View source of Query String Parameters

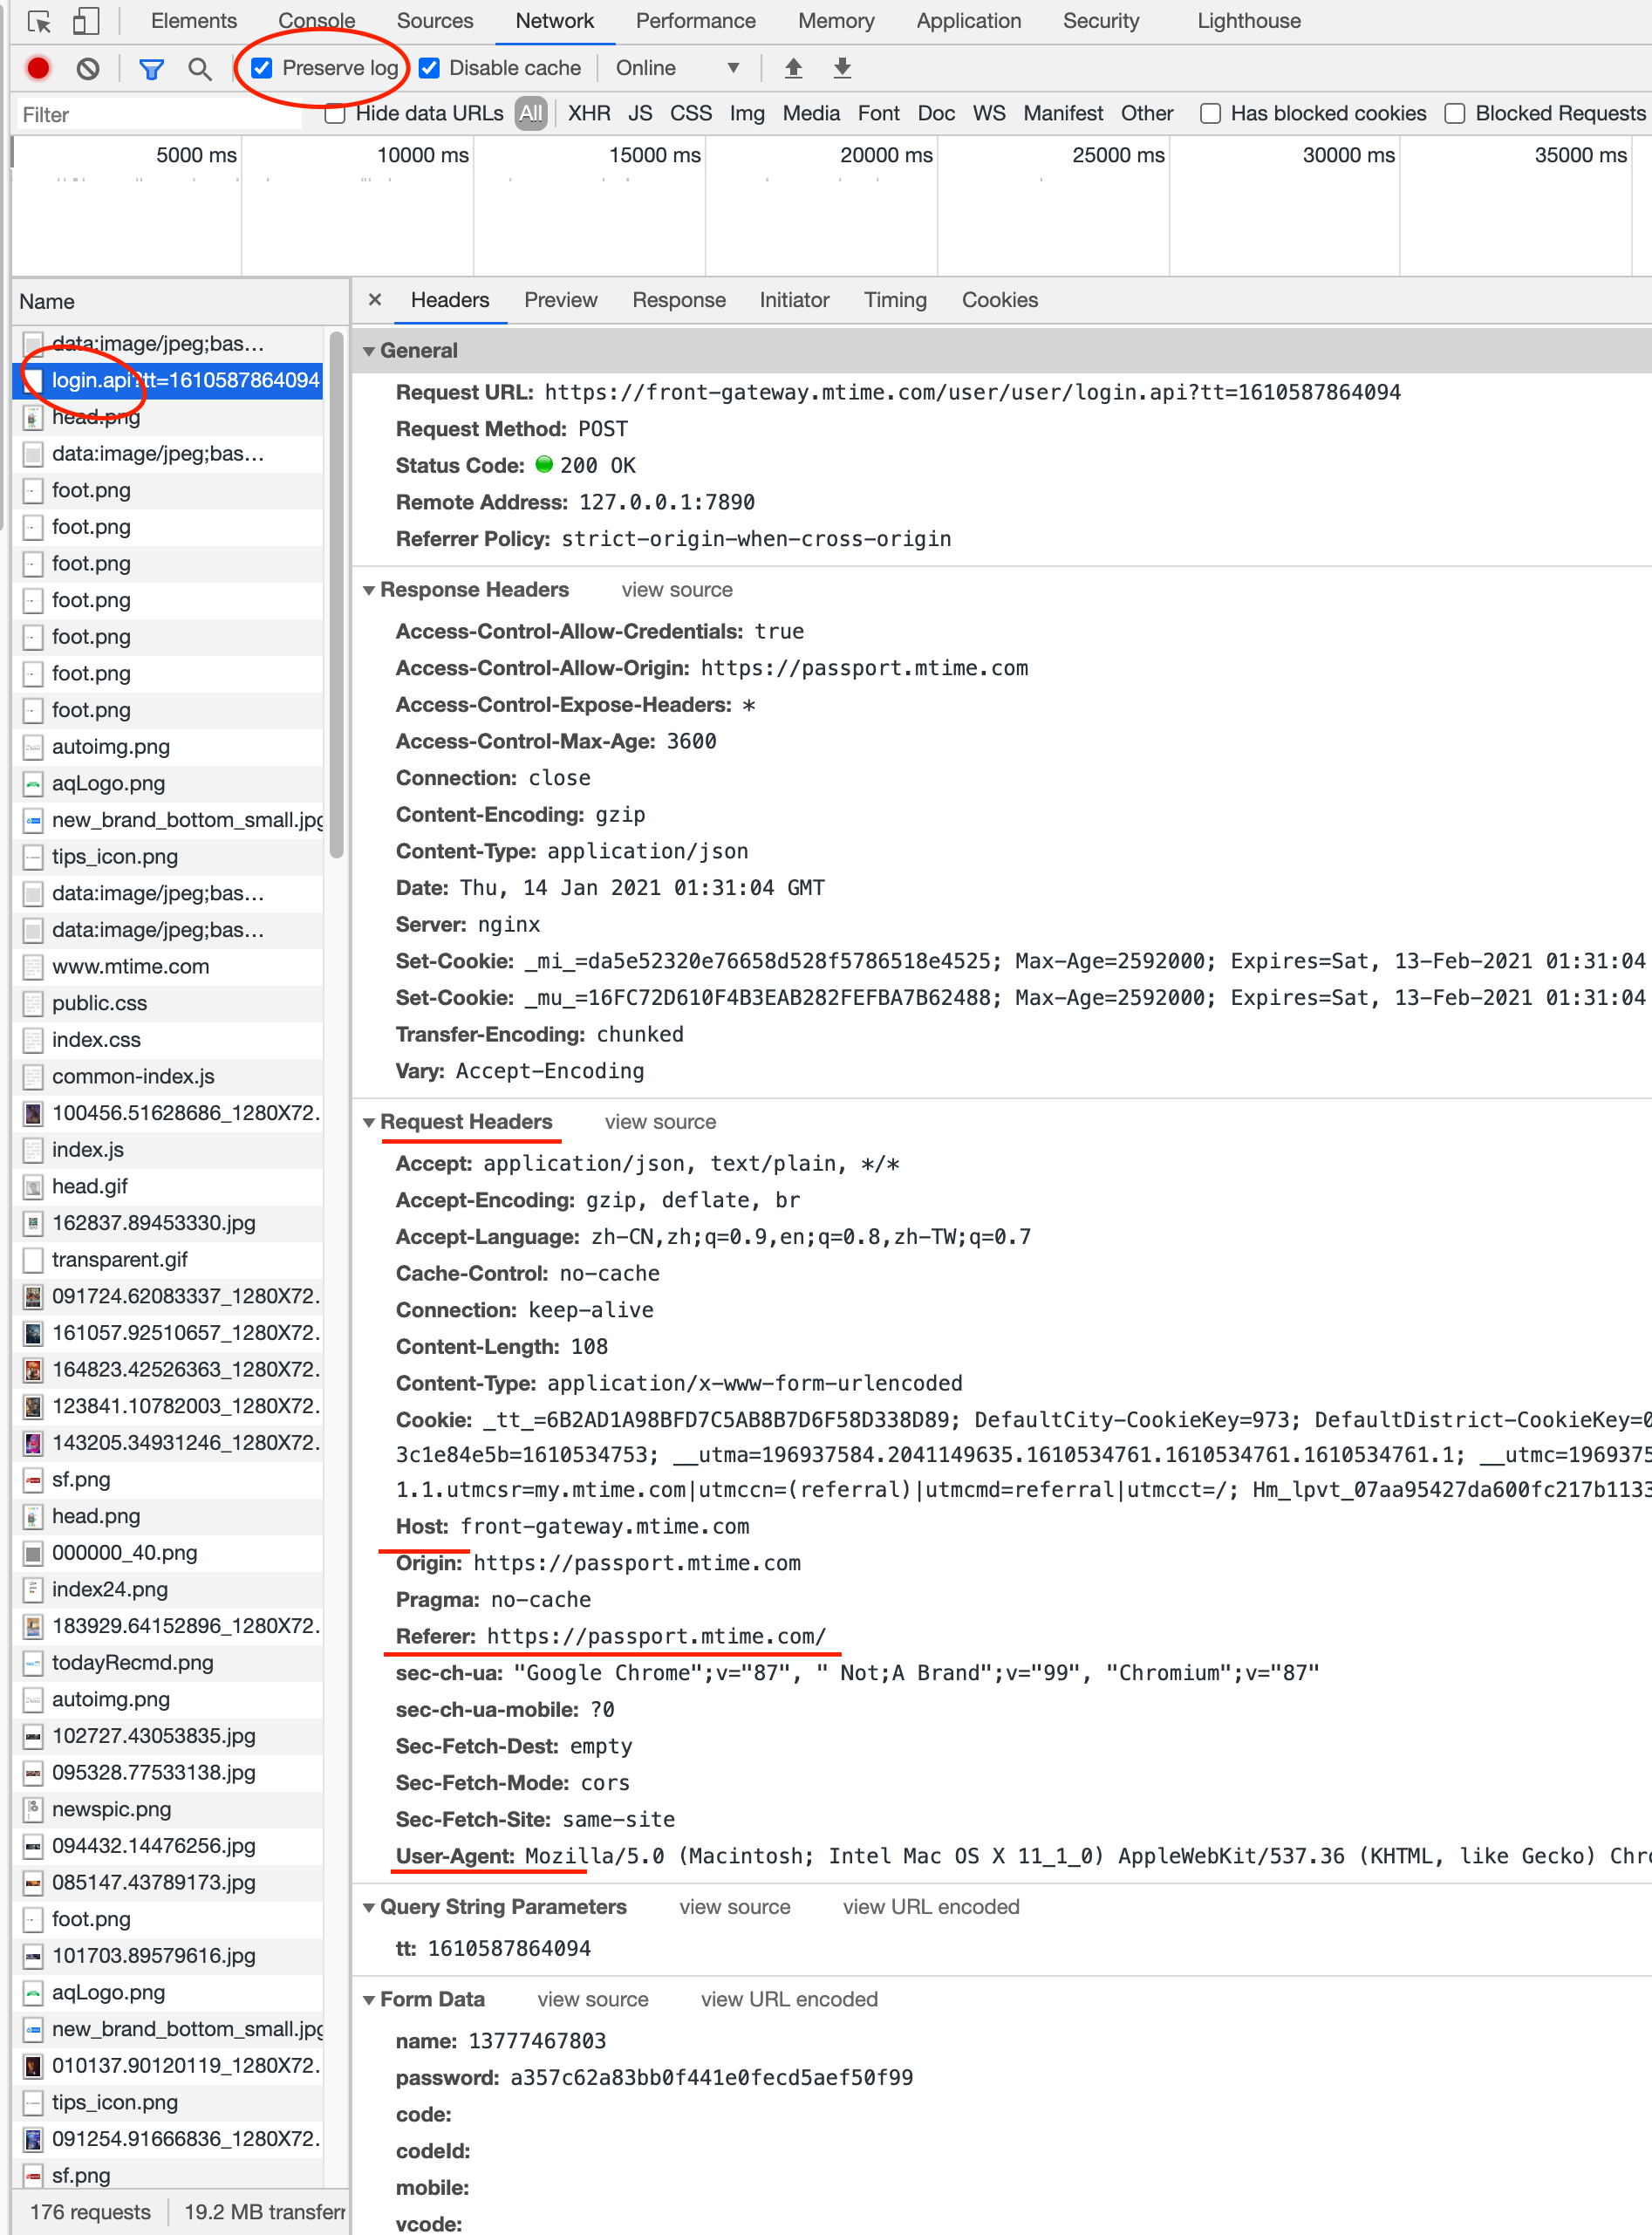coord(735,1907)
